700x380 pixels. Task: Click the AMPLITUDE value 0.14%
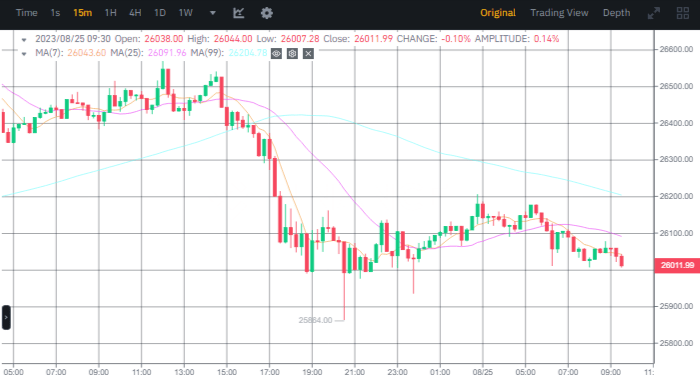pos(546,39)
